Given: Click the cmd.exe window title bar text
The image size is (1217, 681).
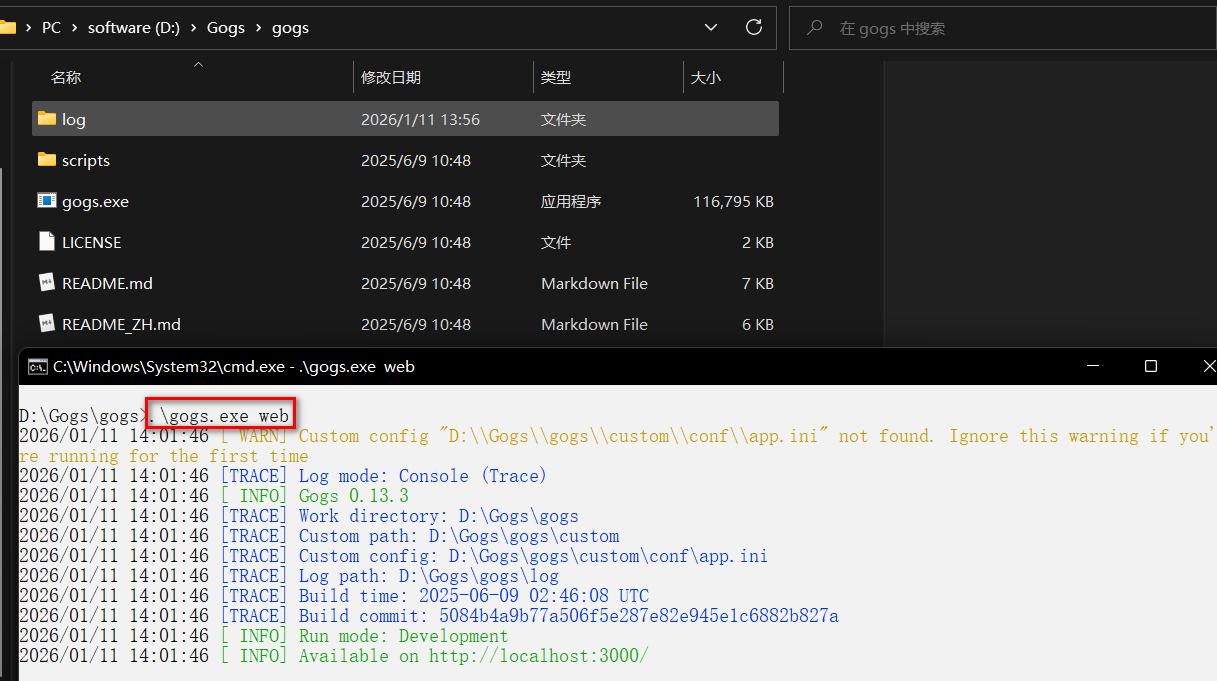Looking at the screenshot, I should pyautogui.click(x=233, y=367).
